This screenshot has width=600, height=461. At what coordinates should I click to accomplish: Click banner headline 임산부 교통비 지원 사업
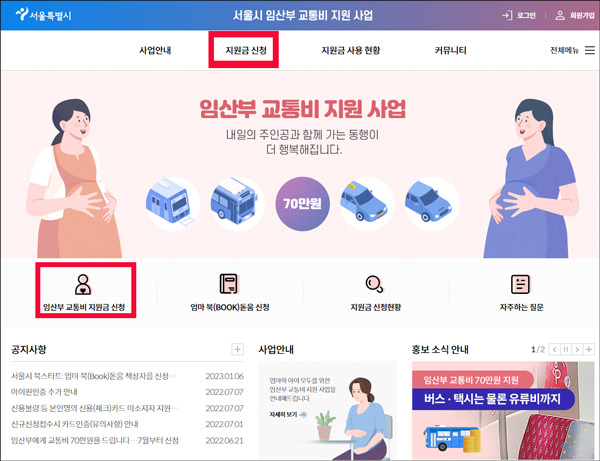pyautogui.click(x=303, y=109)
